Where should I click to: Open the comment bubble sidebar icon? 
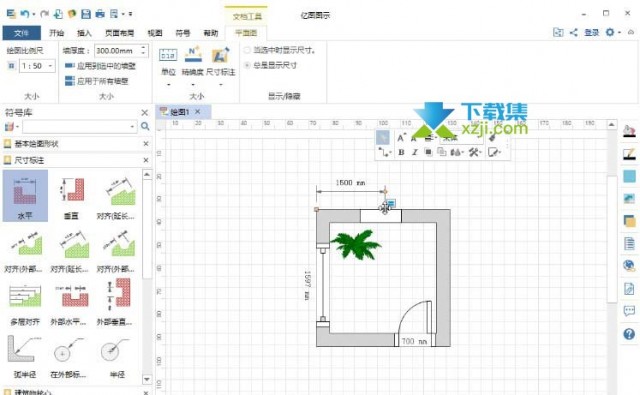[629, 311]
